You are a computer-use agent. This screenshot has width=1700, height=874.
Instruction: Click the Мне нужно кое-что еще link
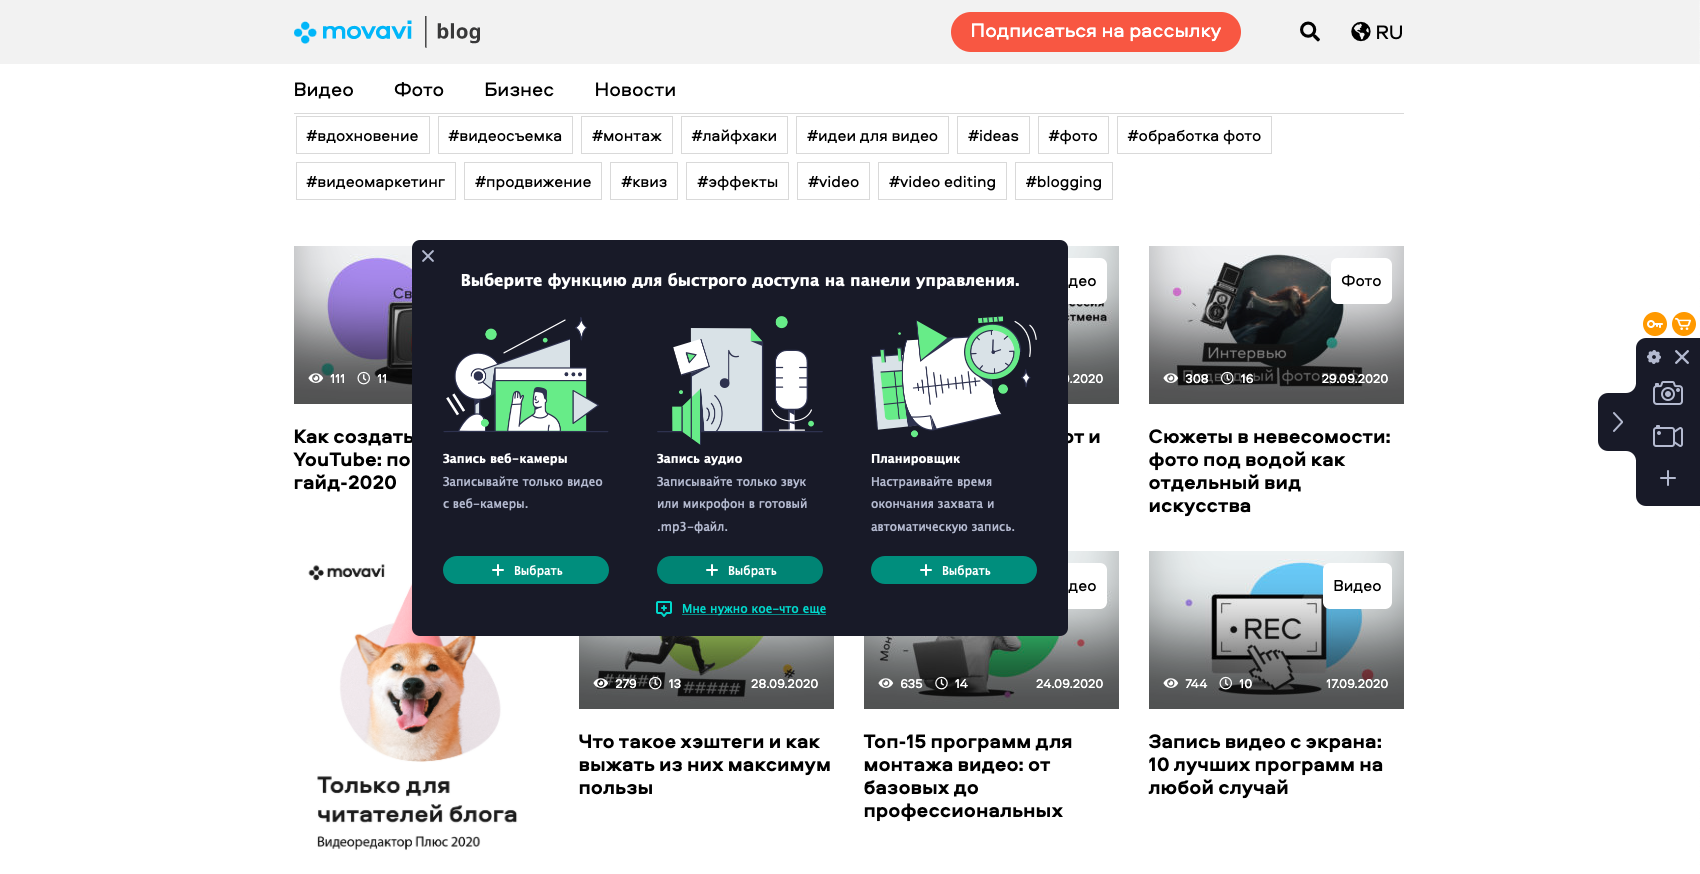click(753, 609)
